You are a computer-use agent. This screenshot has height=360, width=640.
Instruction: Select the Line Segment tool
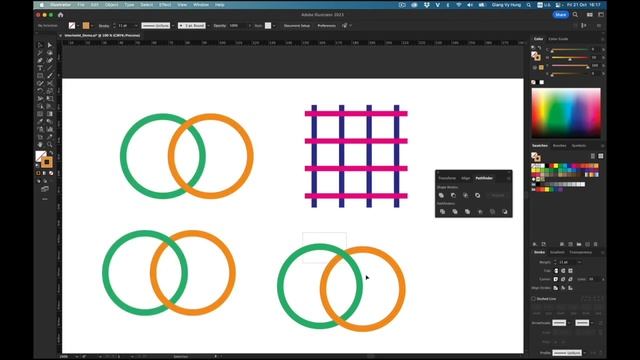point(49,68)
